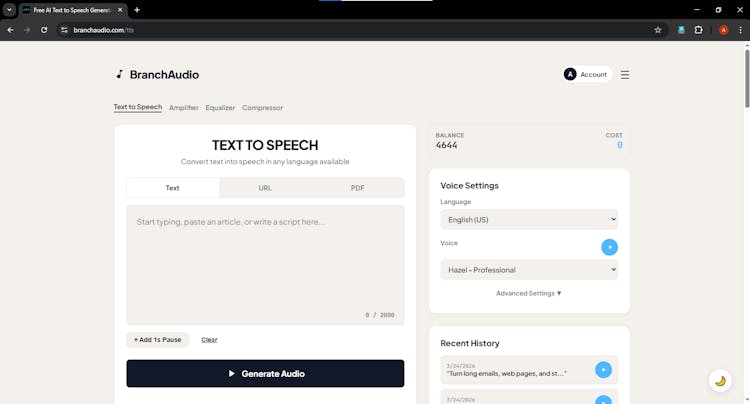Open the hamburger menu icon

click(x=625, y=74)
